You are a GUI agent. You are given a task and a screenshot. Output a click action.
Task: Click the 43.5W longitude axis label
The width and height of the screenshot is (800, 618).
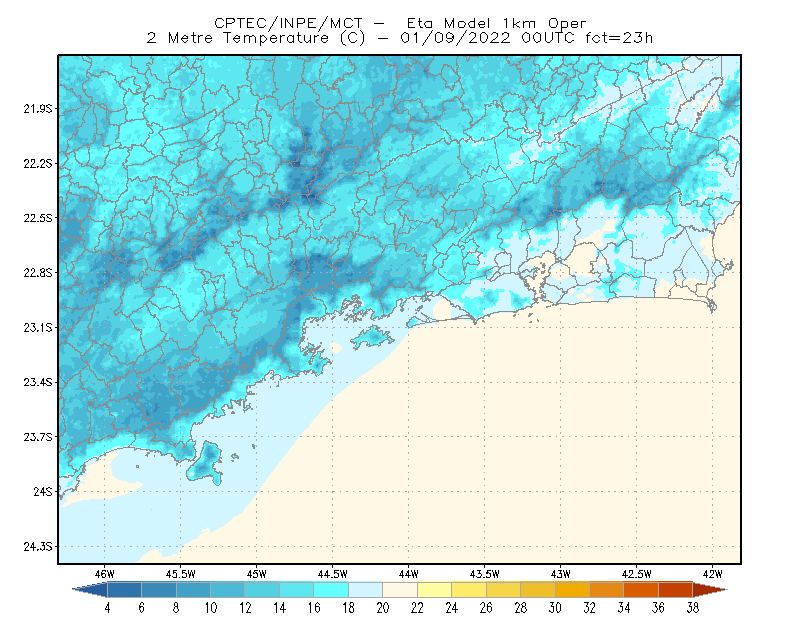point(484,574)
